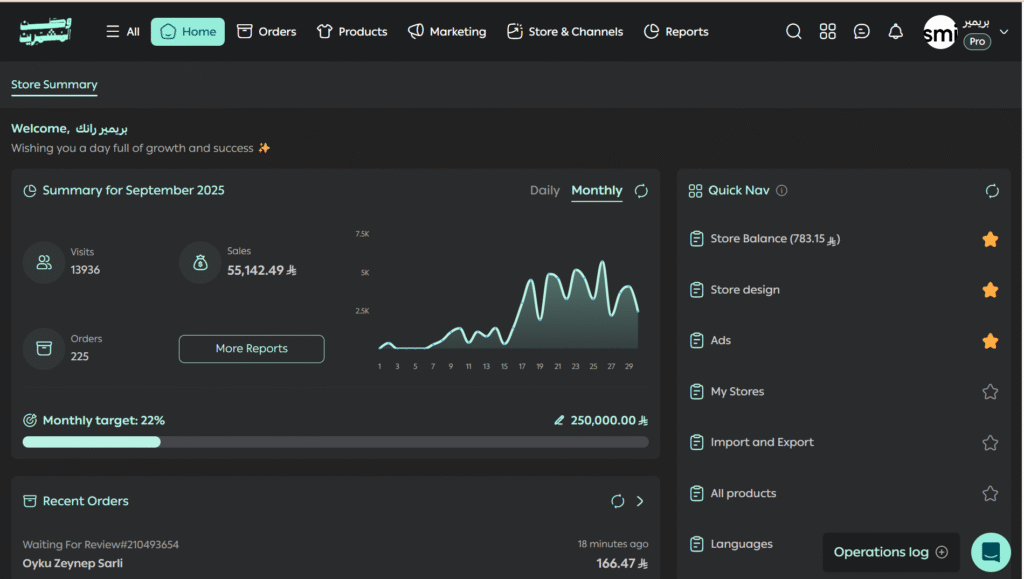Screen dimensions: 1024x579
Task: Click the Monthly target progress bar
Action: pos(335,442)
